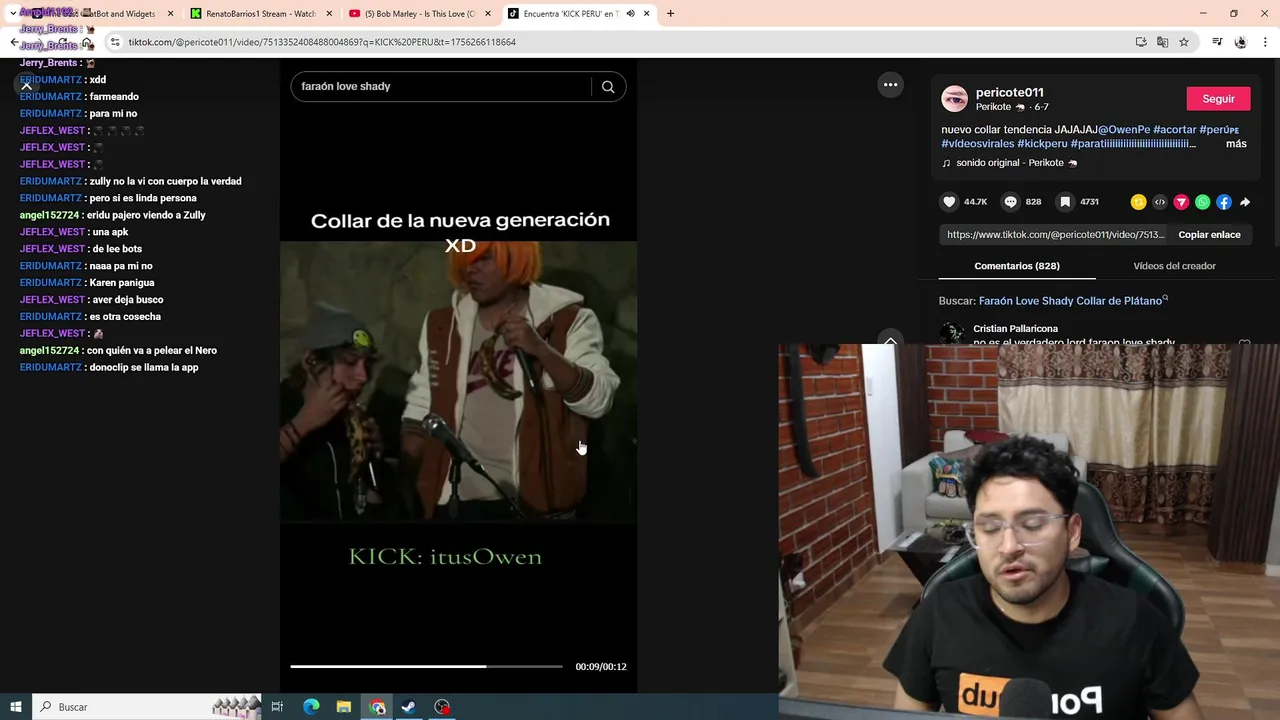Click commenter name Cristian Pallaricona
The image size is (1280, 720).
pos(1015,329)
